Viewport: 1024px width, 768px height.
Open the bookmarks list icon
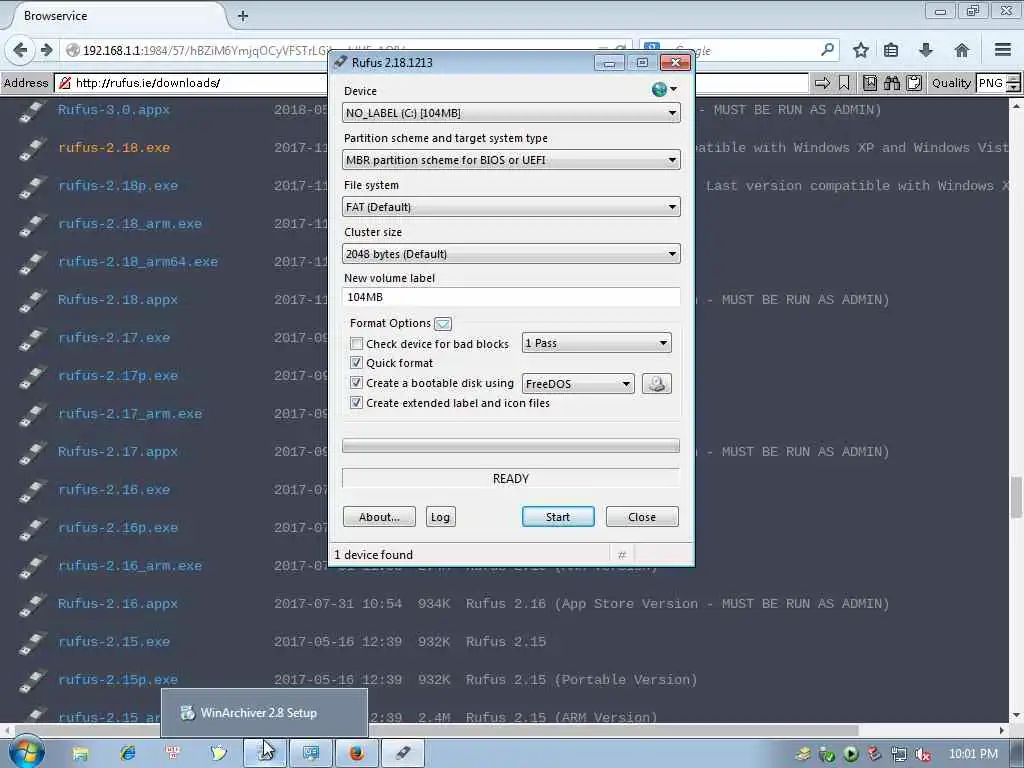tap(891, 50)
